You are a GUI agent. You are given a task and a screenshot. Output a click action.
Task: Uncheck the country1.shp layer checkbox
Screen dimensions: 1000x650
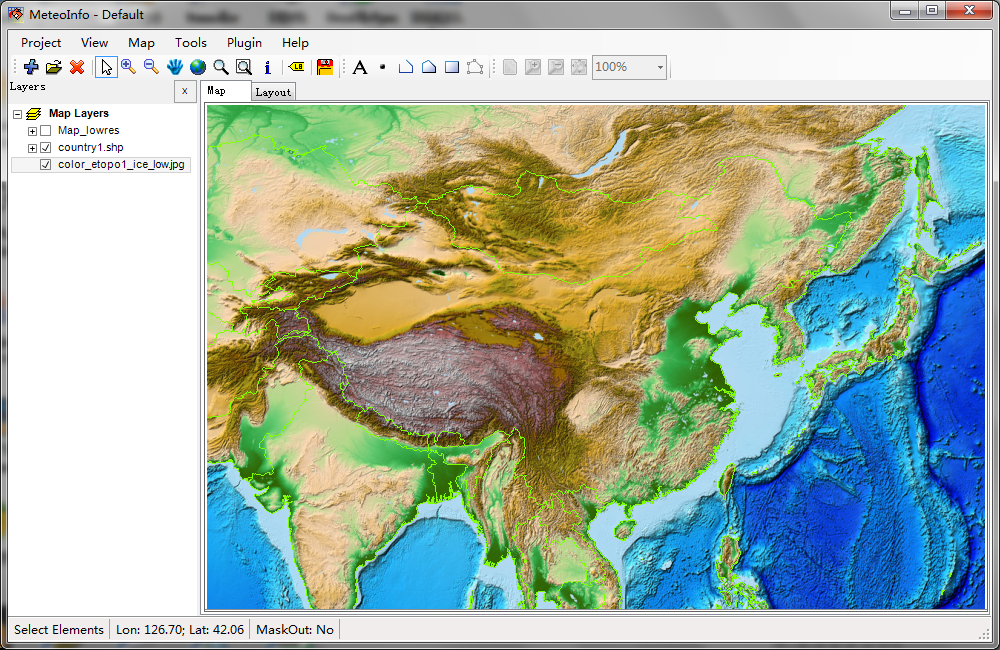(45, 148)
